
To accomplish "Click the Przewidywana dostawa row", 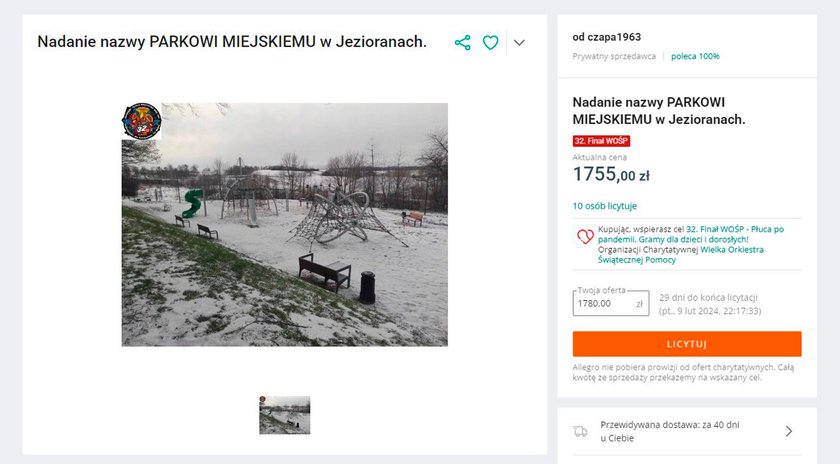I will point(687,431).
